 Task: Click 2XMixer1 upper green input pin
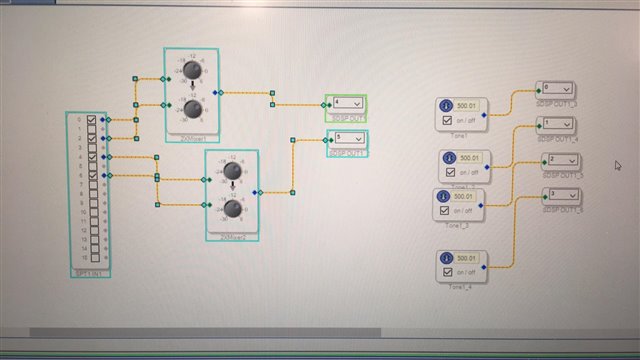[x=169, y=79]
